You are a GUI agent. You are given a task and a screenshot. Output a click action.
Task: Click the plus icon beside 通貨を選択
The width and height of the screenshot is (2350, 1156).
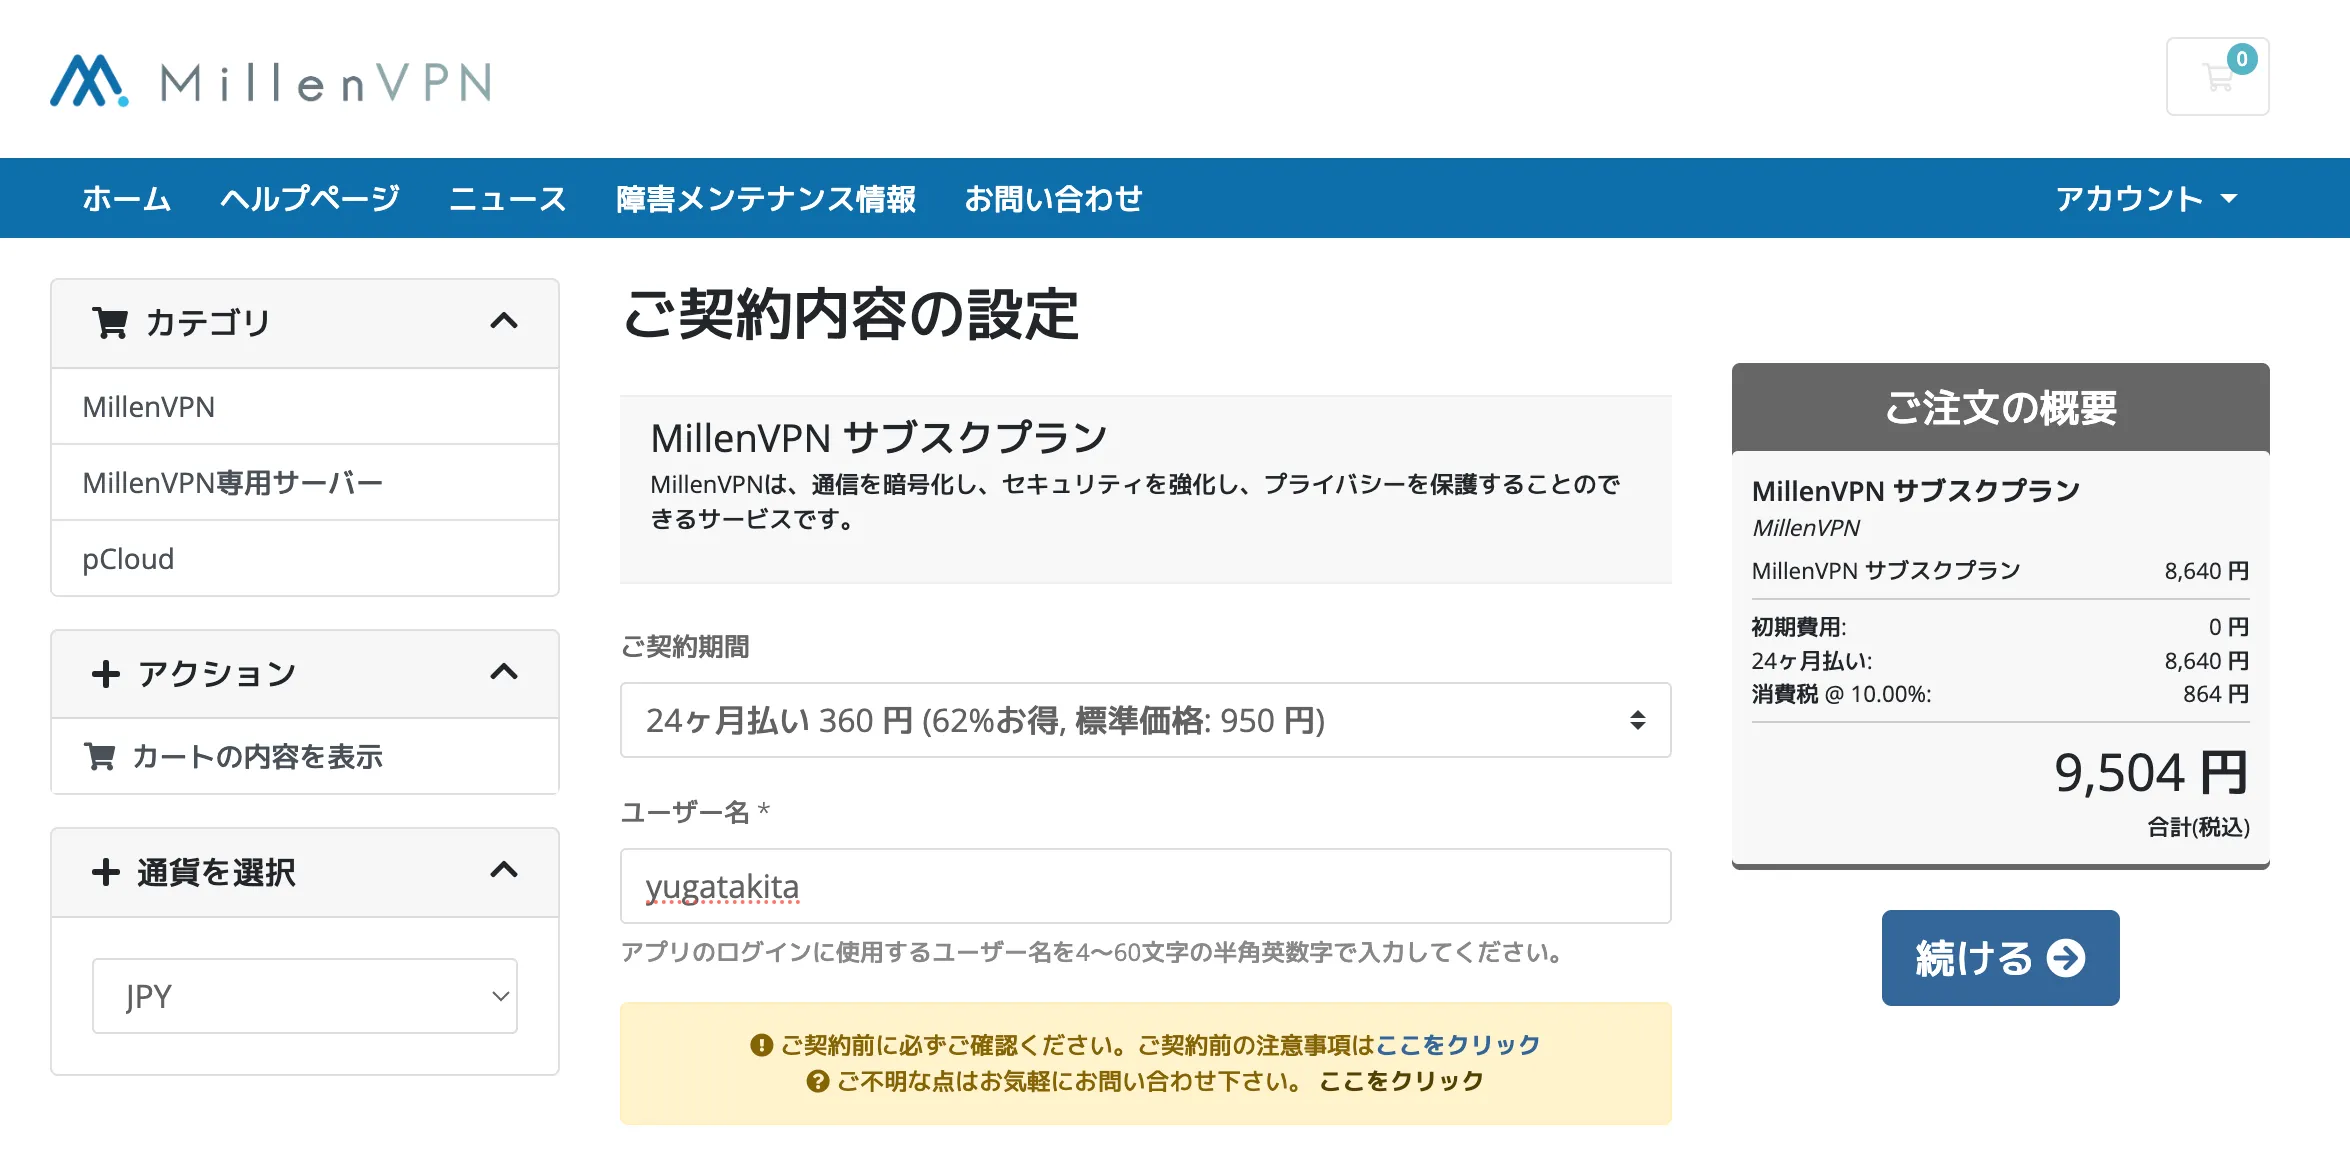tap(106, 872)
